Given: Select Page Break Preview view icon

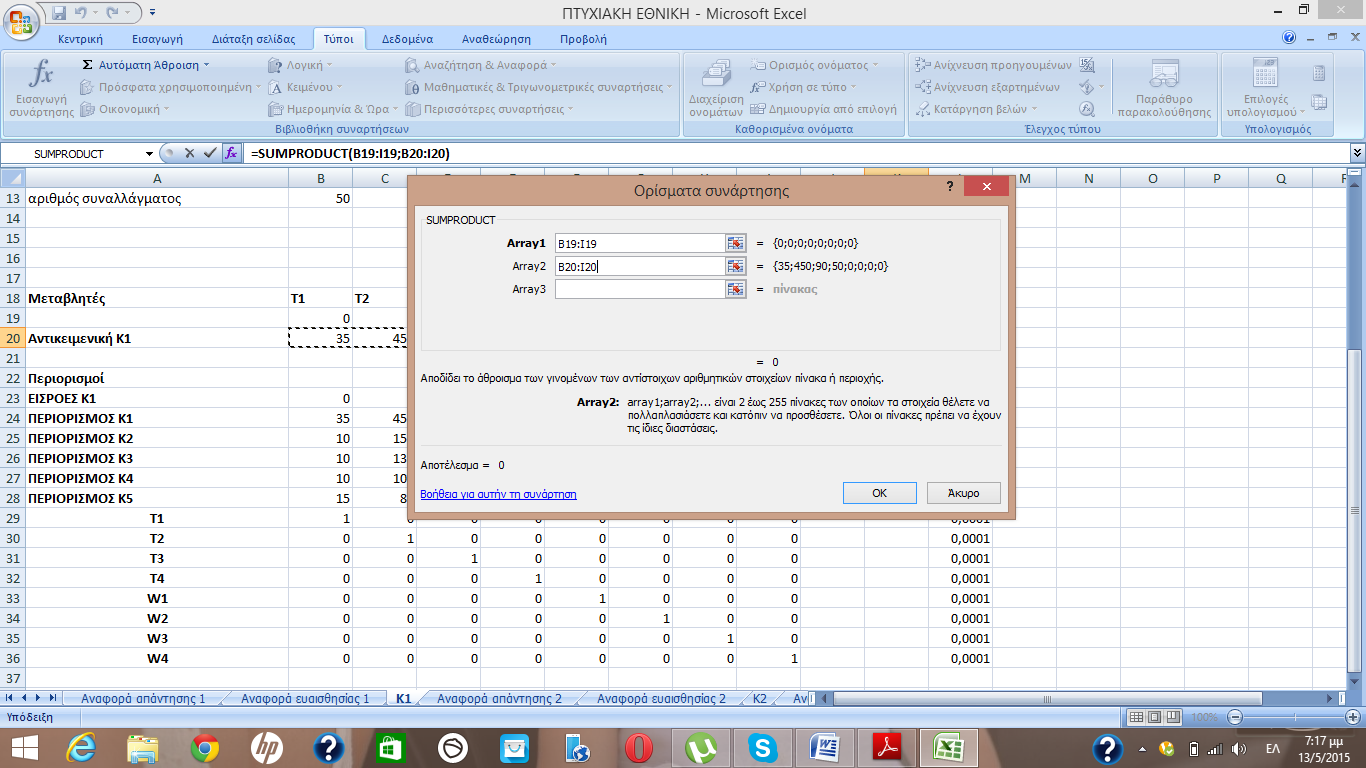Looking at the screenshot, I should pos(1173,717).
